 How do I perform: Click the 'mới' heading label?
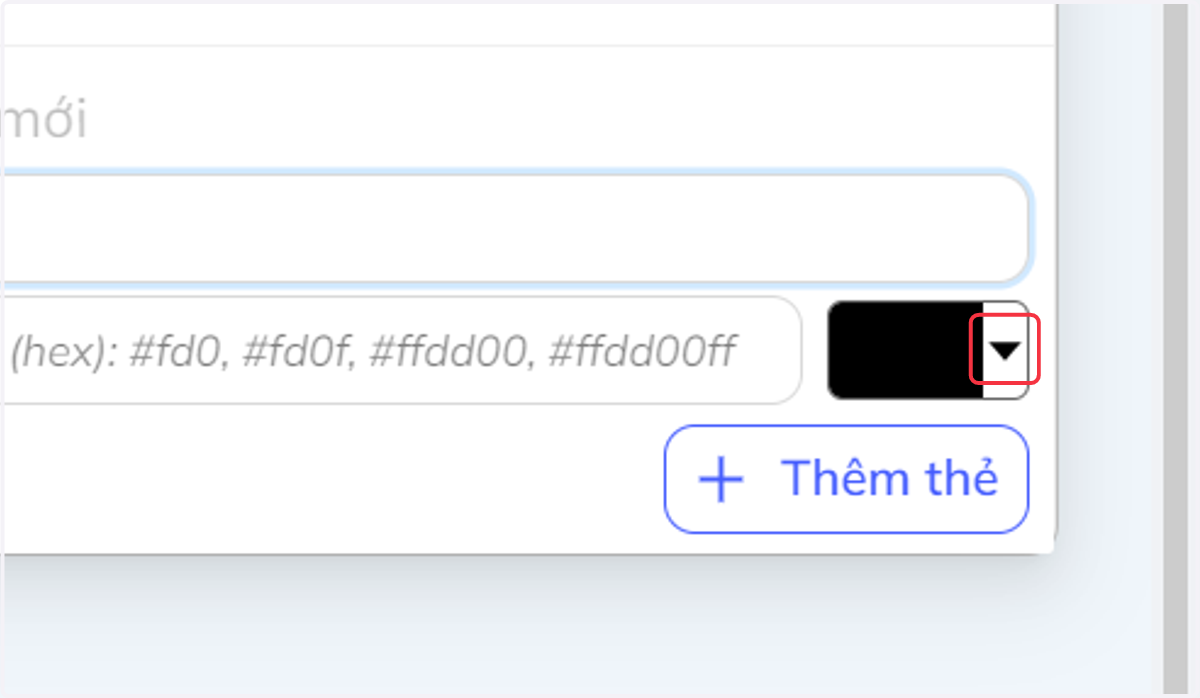(x=44, y=121)
